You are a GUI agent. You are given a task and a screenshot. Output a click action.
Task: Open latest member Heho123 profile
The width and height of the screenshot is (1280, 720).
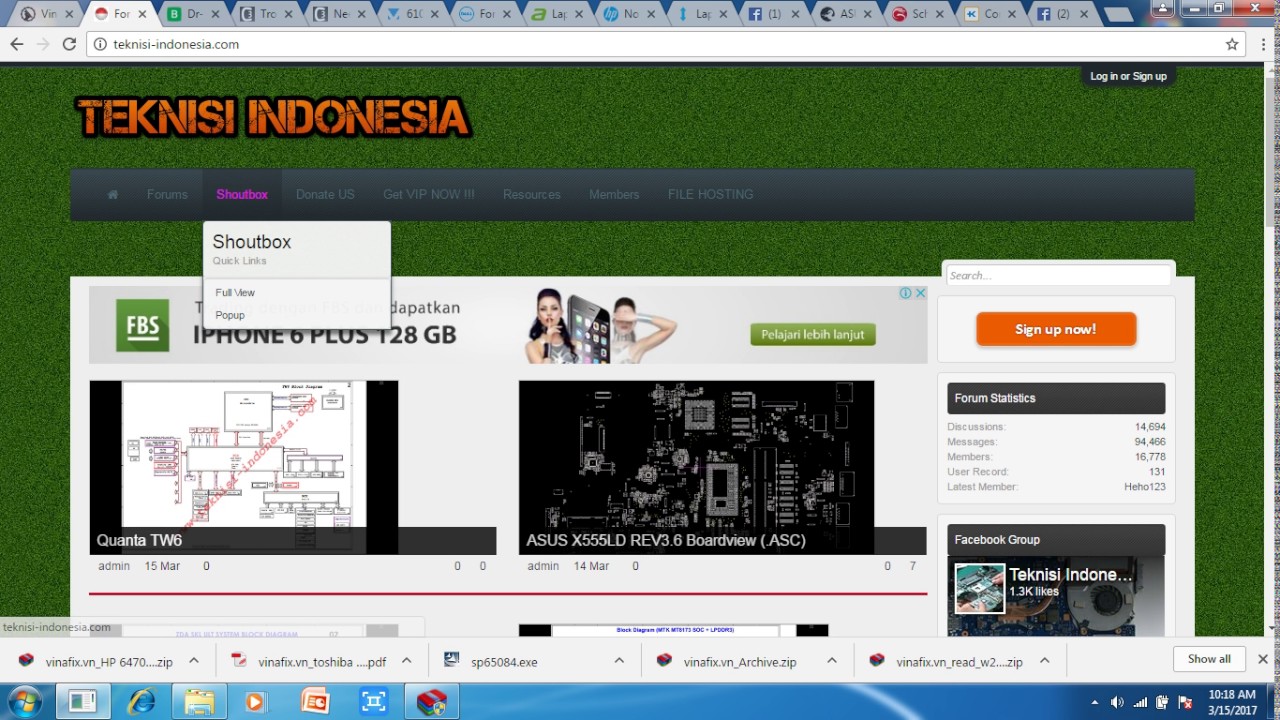(1145, 487)
